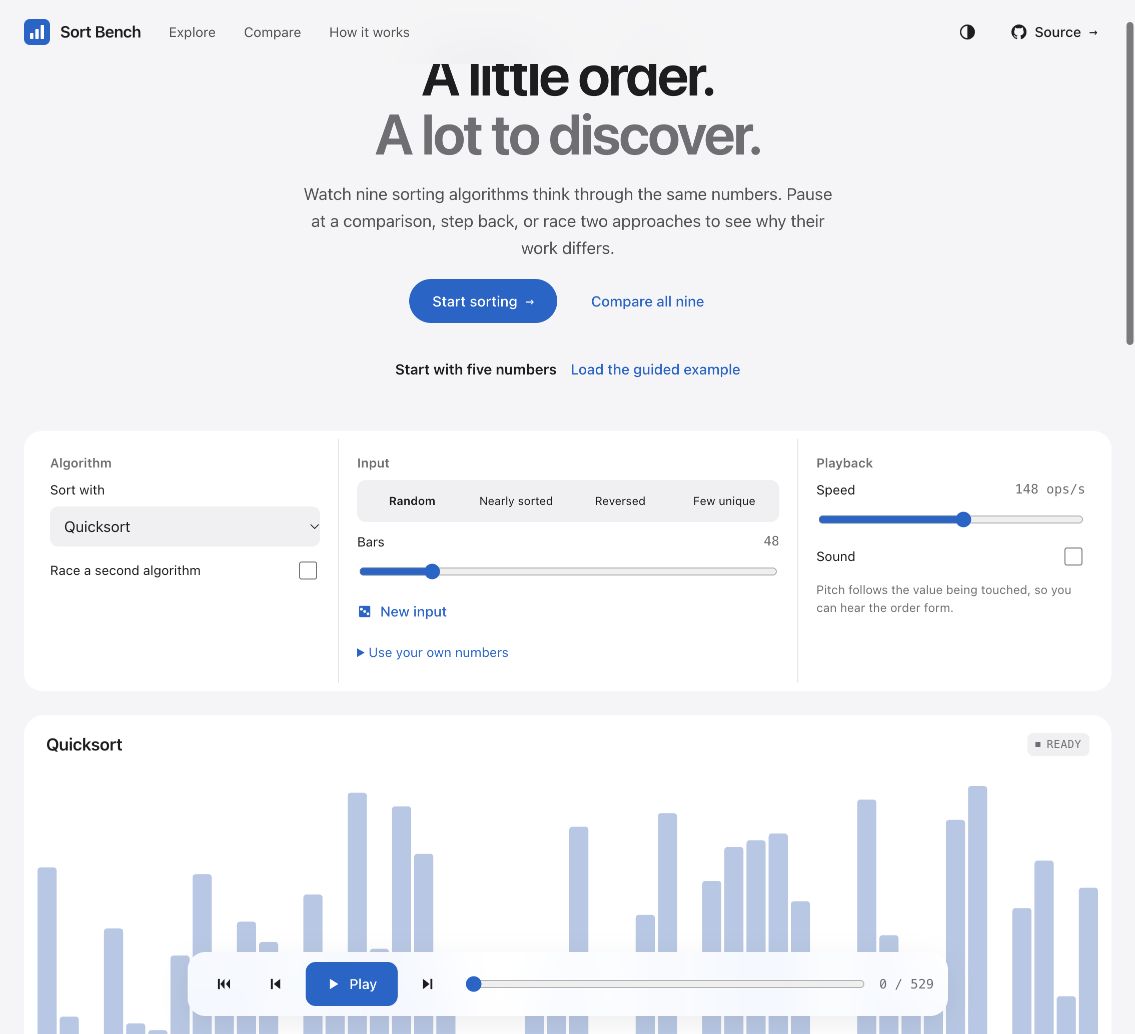Step back one operation
Screen dimensions: 1135x1034
pyautogui.click(x=275, y=984)
